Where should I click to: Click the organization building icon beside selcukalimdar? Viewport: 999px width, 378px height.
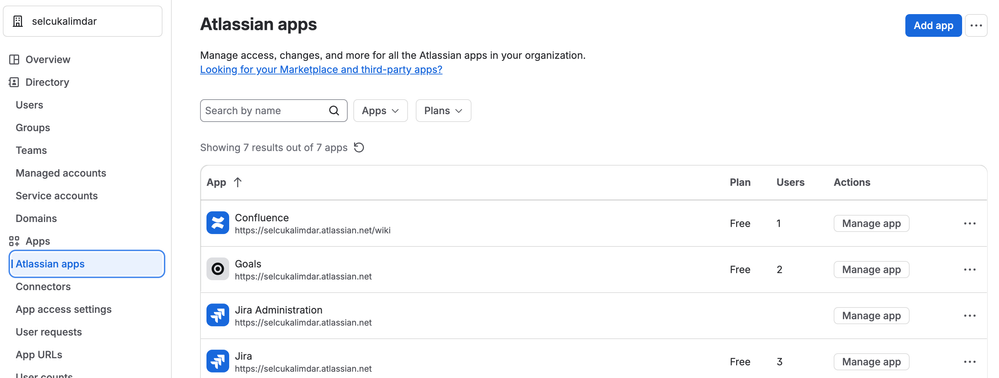18,21
